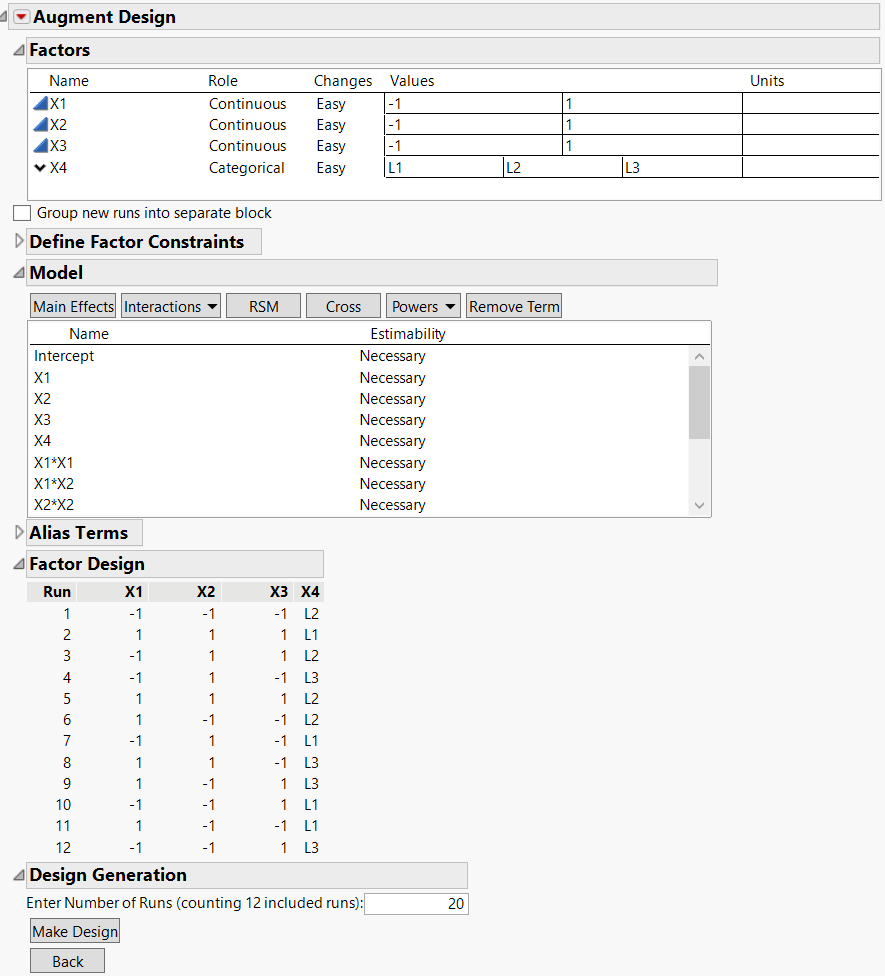The height and width of the screenshot is (976, 885).
Task: Select the X1*X1 model term
Action: (54, 463)
